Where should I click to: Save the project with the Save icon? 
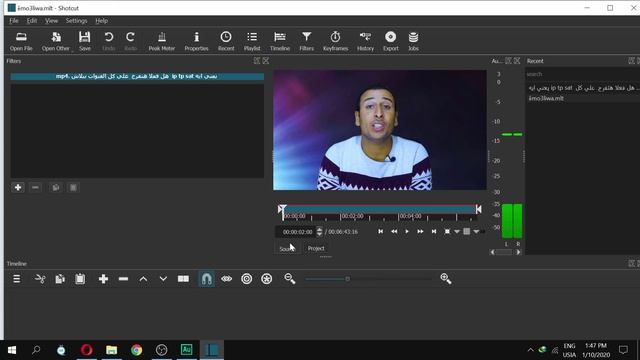pos(84,41)
